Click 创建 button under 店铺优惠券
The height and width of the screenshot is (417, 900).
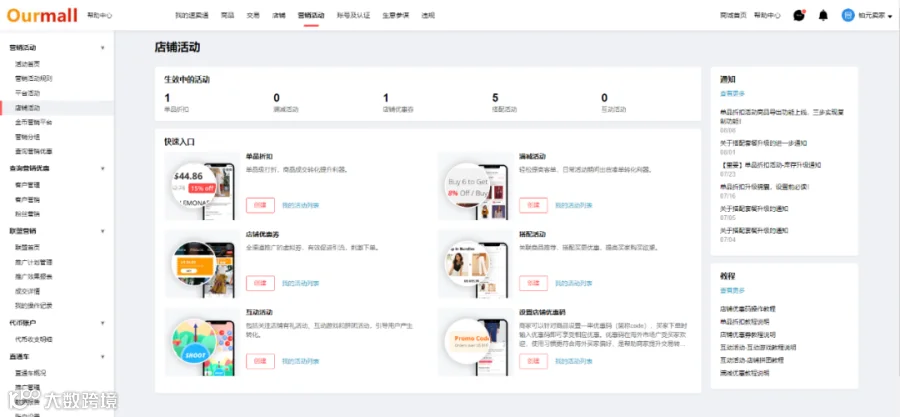[260, 283]
